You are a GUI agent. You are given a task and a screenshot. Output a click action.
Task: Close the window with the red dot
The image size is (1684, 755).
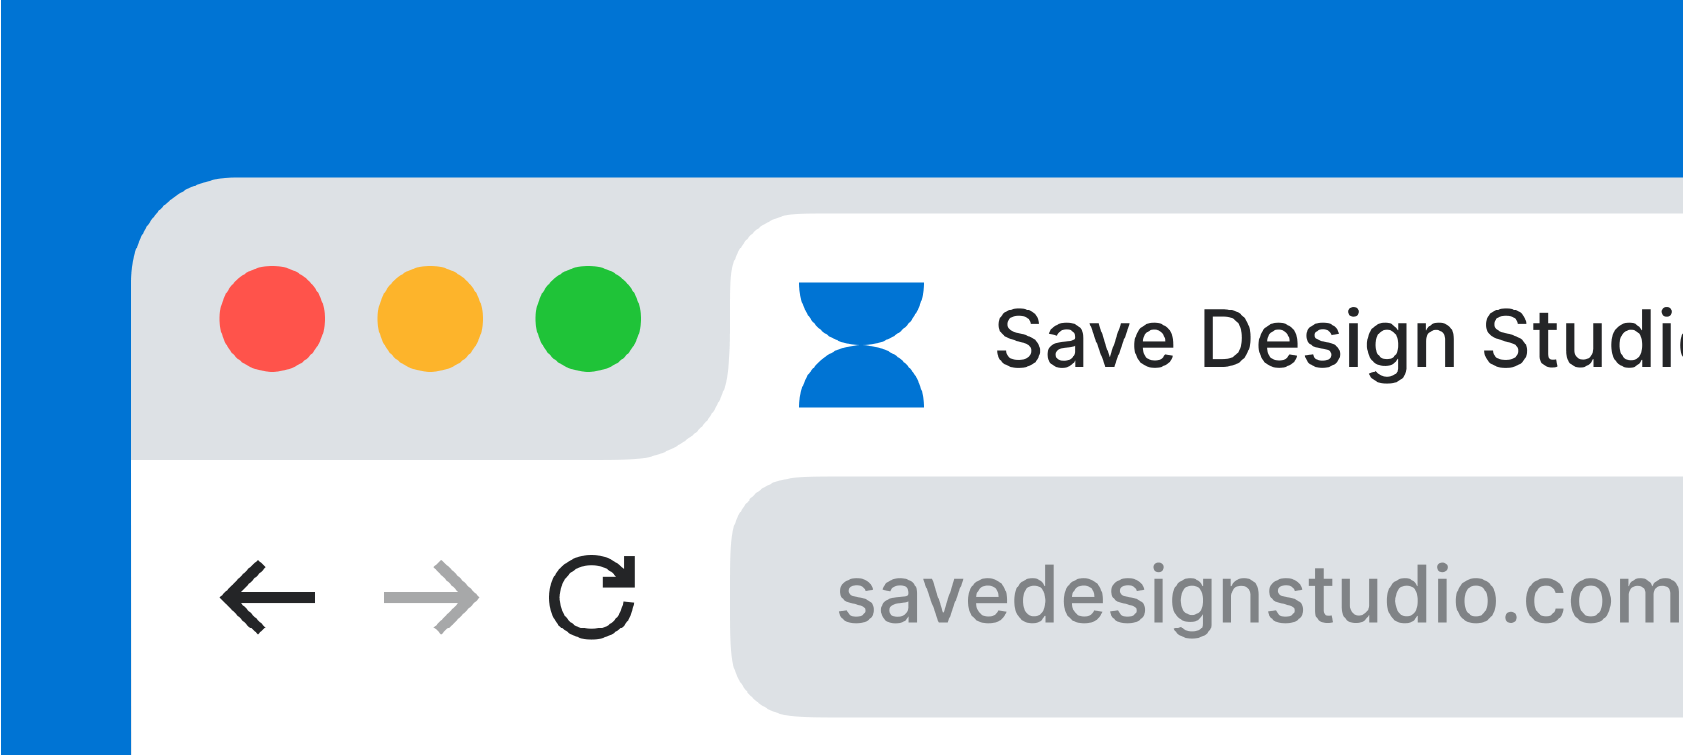(x=272, y=319)
